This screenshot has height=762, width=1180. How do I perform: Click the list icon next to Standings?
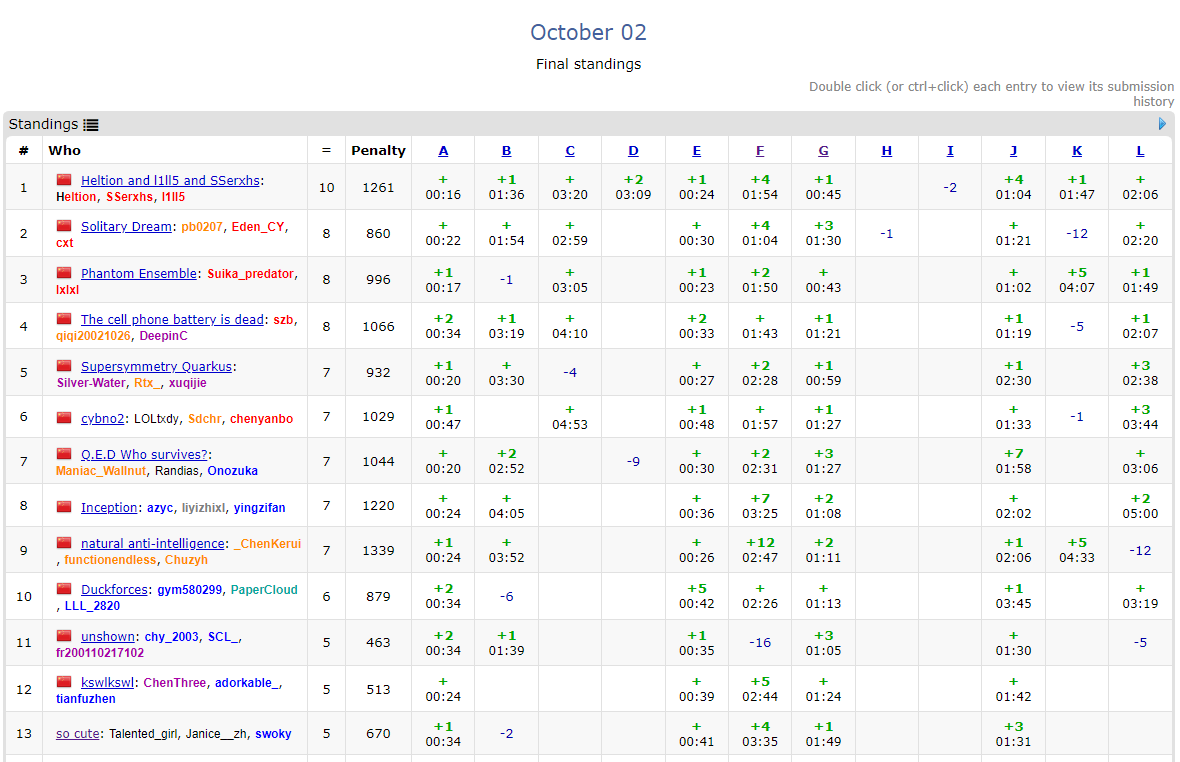91,125
